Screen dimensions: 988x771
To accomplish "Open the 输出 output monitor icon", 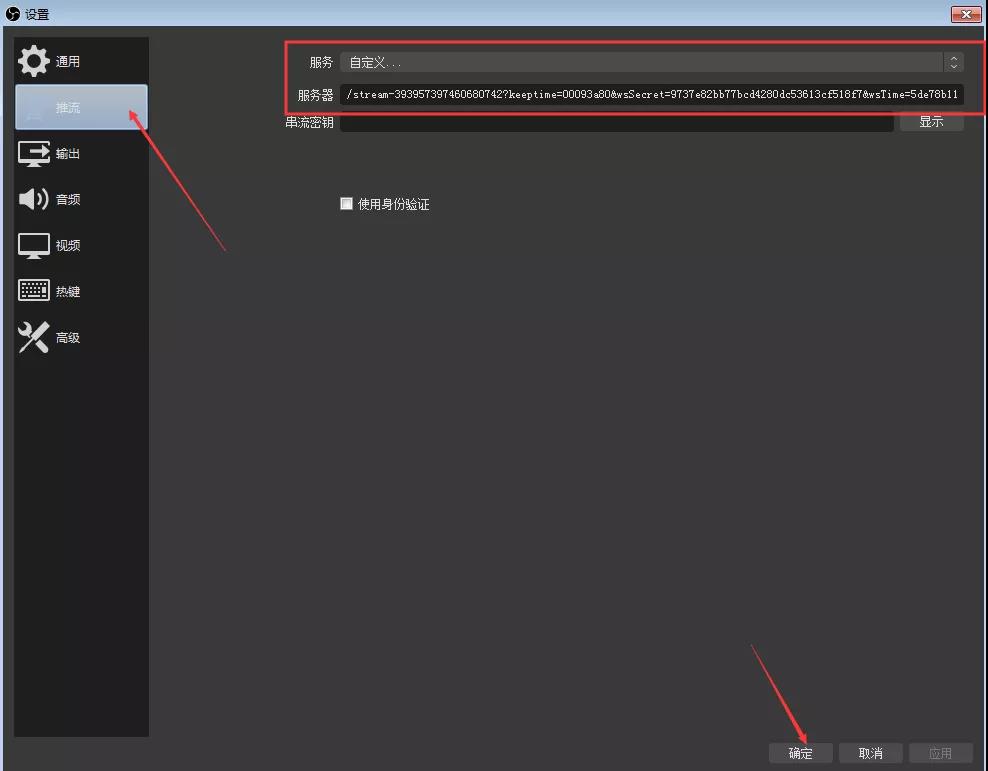I will [x=33, y=154].
